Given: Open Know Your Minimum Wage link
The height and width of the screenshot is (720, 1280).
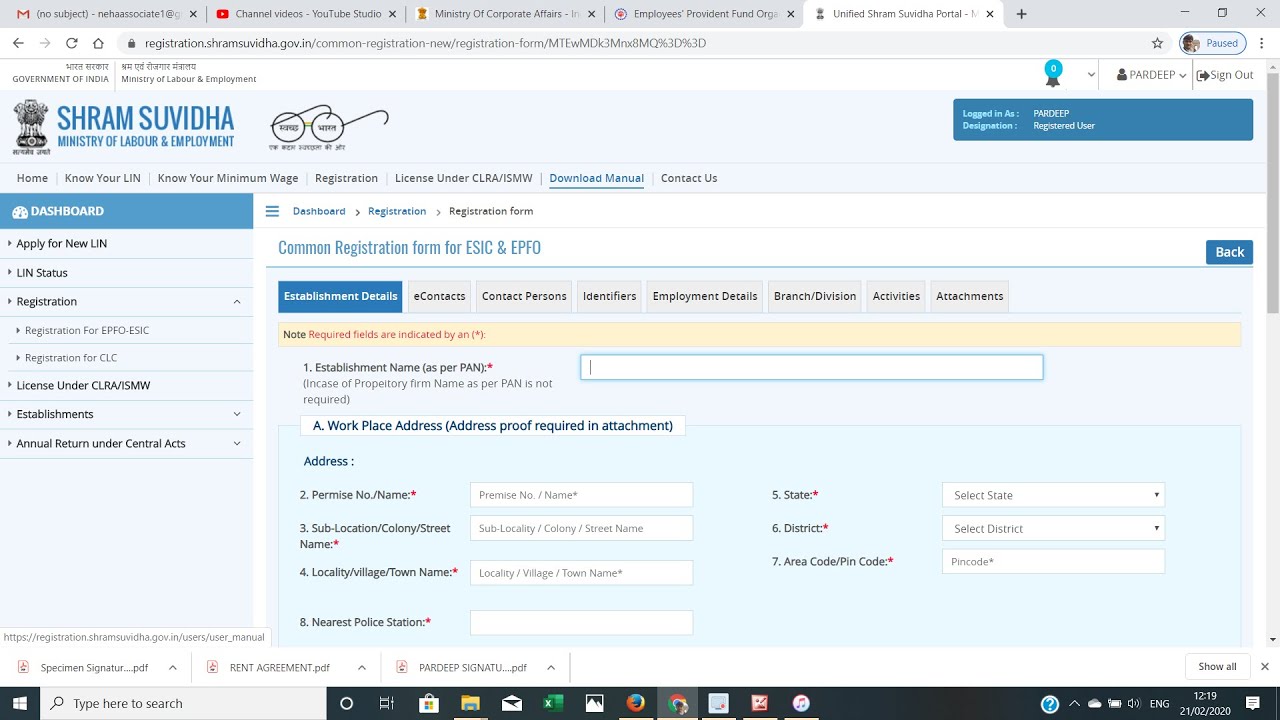Looking at the screenshot, I should (228, 178).
